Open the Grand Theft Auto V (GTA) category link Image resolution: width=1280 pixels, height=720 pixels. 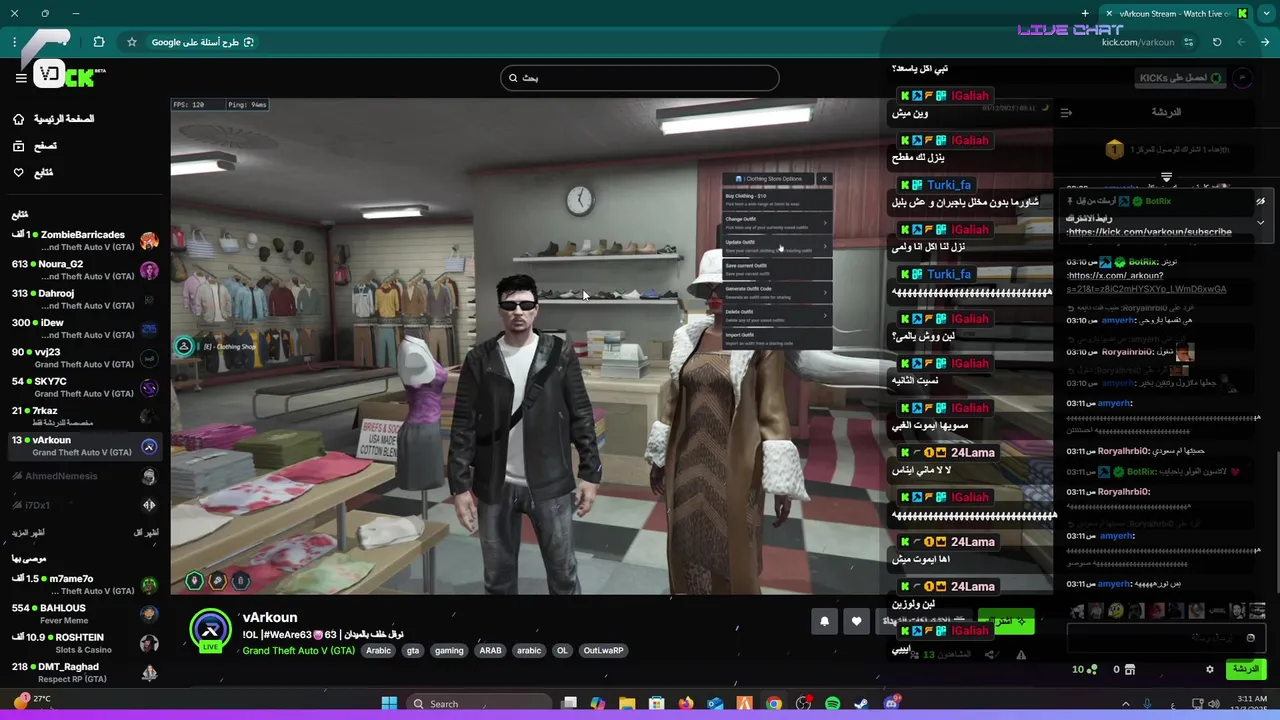click(x=298, y=650)
